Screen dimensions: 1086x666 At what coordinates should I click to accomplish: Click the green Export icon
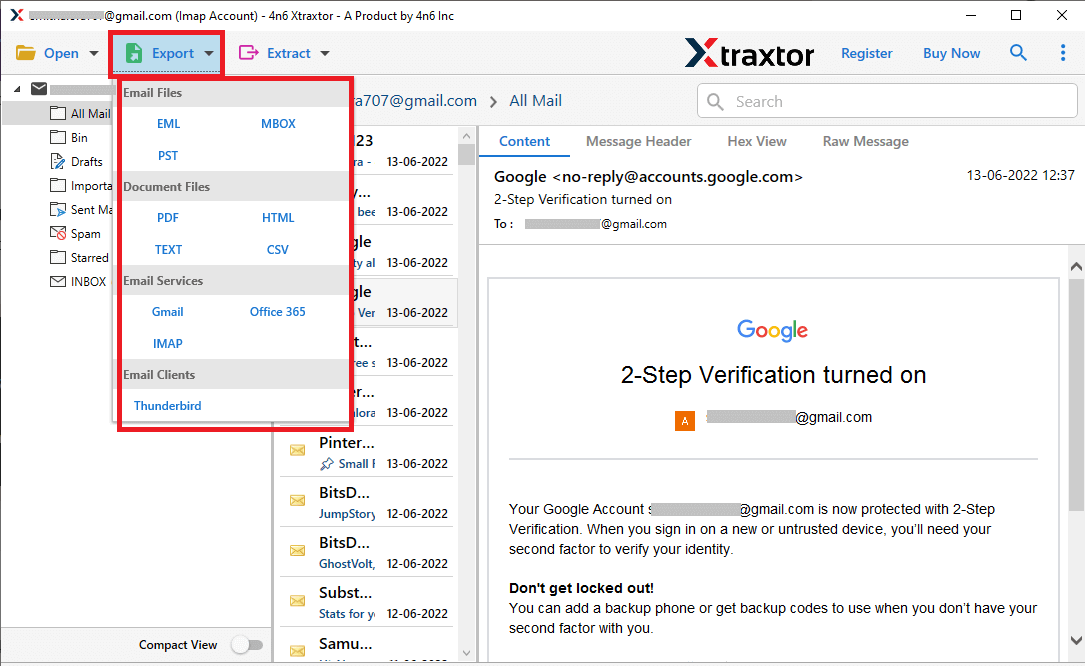[x=132, y=52]
